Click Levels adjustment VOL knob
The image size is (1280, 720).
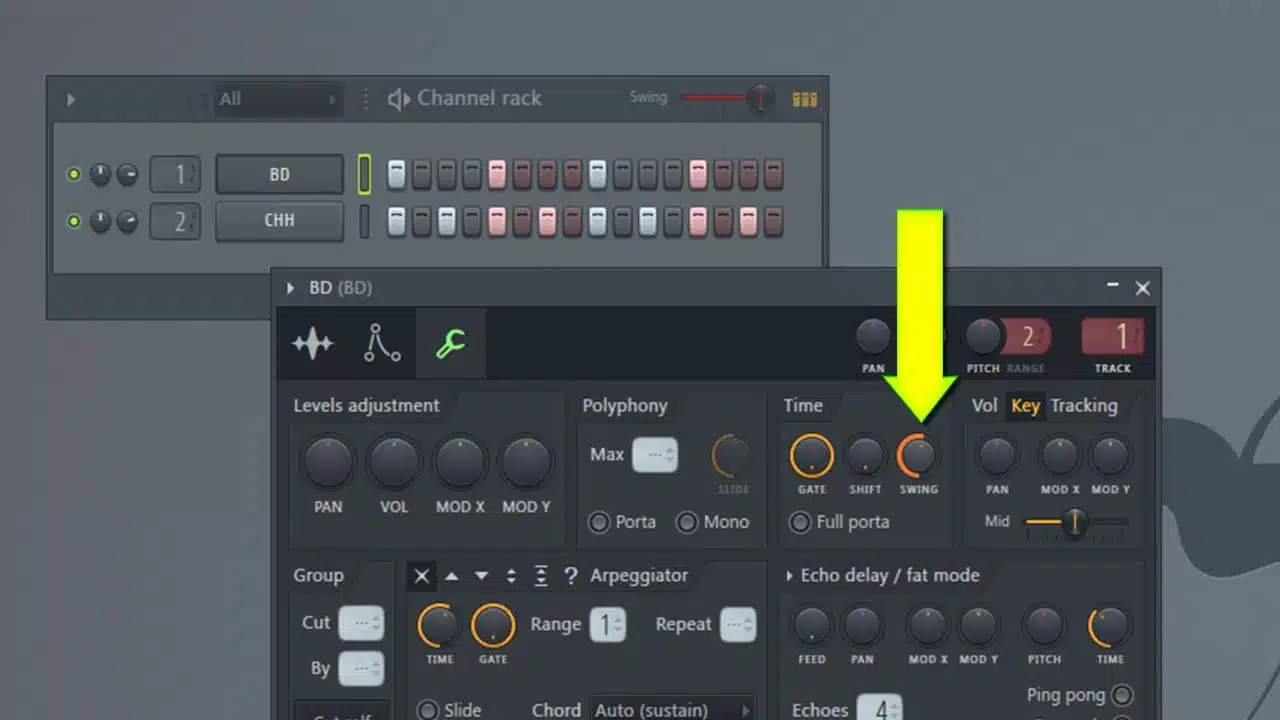pos(394,461)
